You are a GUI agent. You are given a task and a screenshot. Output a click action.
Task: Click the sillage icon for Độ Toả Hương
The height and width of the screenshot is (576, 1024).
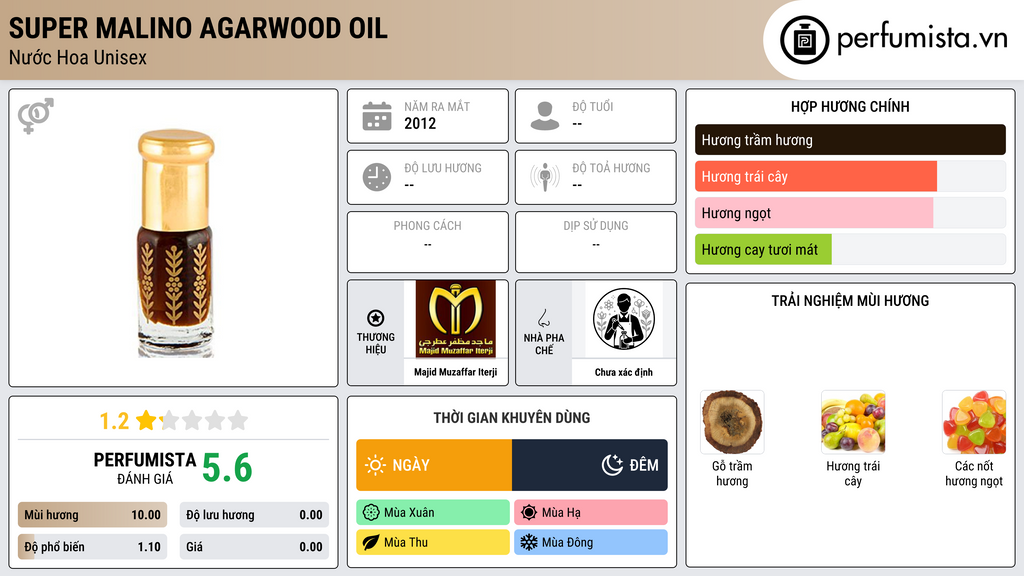[x=545, y=177]
